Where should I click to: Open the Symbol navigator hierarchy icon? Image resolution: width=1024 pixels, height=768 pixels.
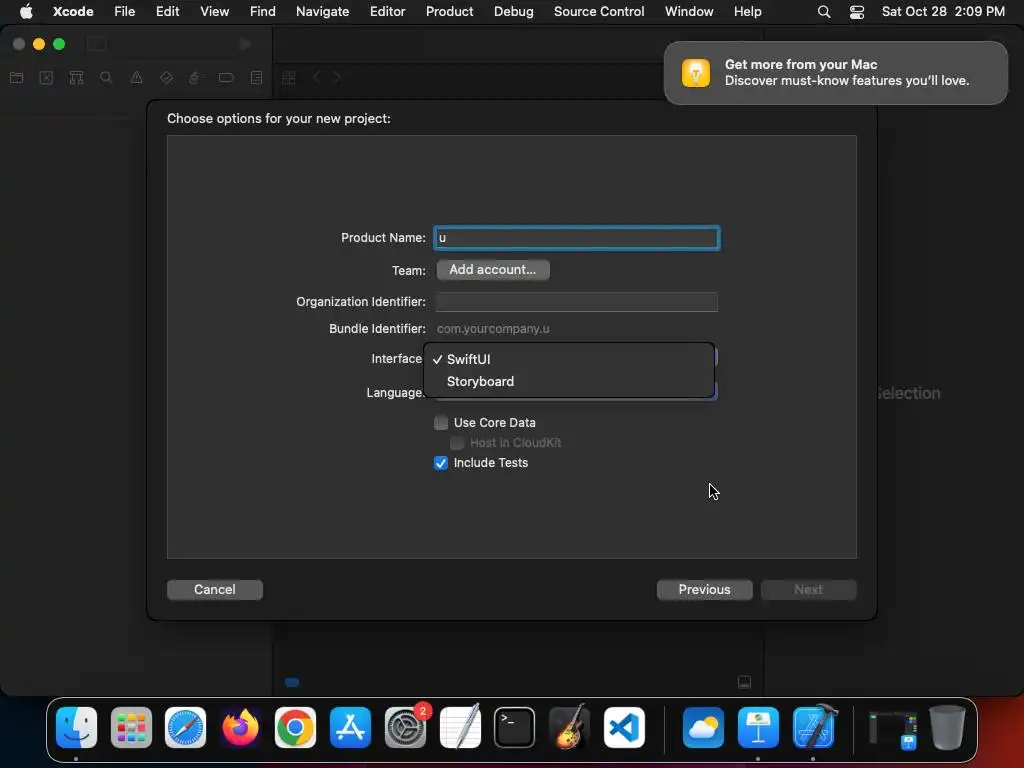(x=76, y=78)
